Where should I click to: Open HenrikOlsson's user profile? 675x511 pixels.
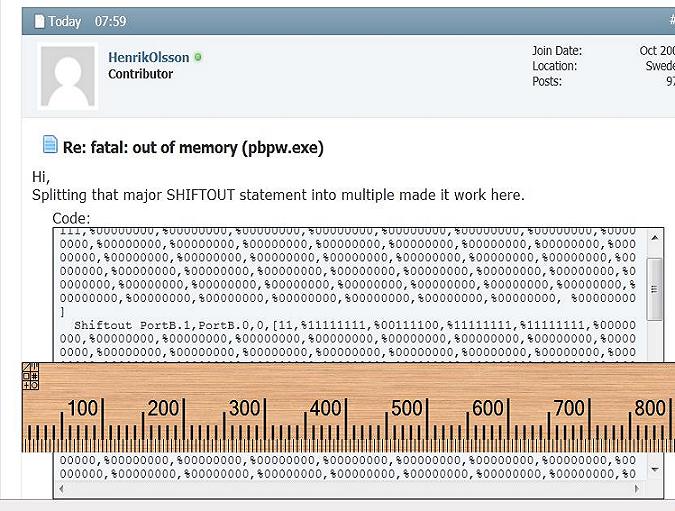tap(148, 58)
